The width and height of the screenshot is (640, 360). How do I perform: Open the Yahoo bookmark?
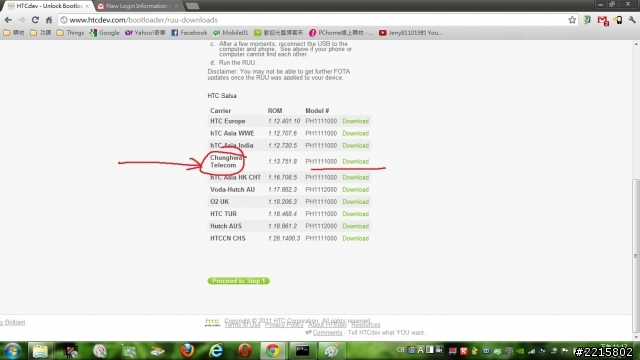tap(145, 33)
